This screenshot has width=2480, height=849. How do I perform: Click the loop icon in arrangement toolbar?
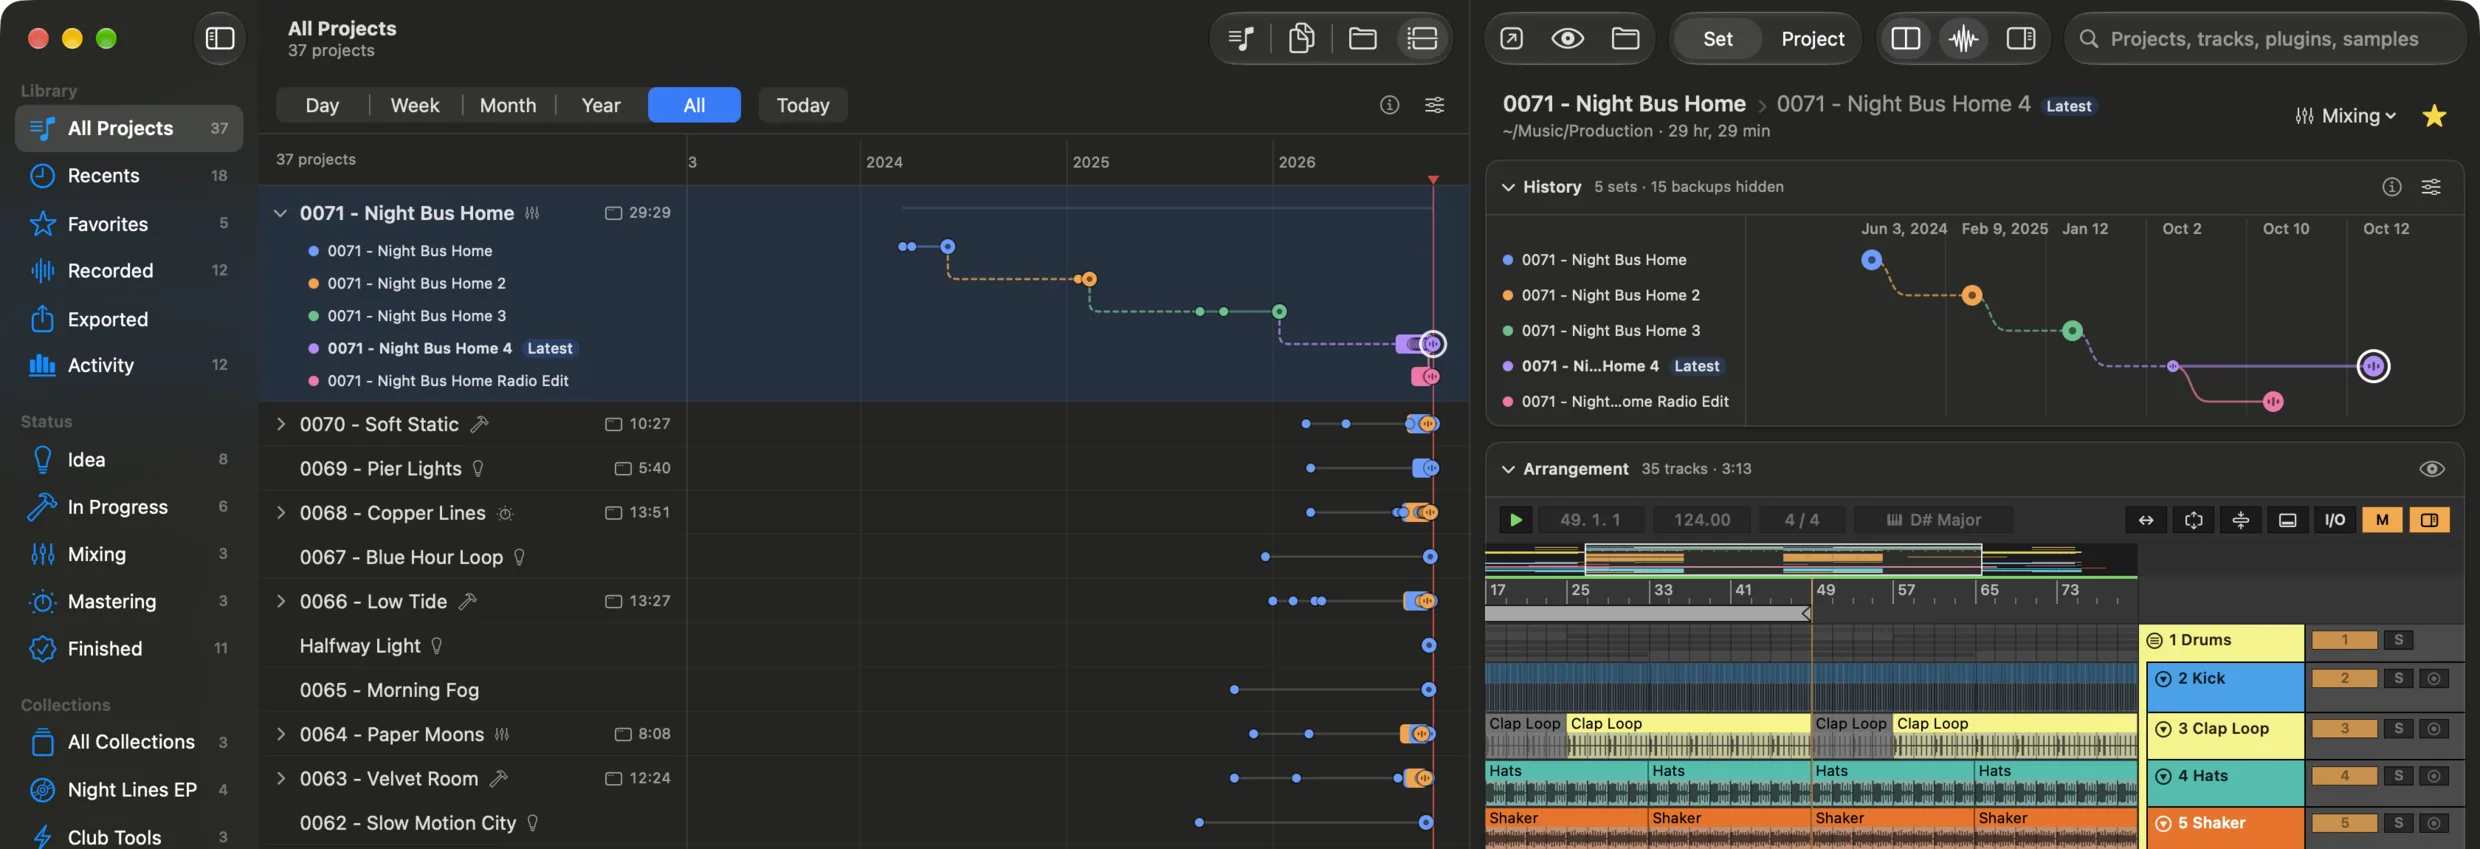click(2193, 520)
